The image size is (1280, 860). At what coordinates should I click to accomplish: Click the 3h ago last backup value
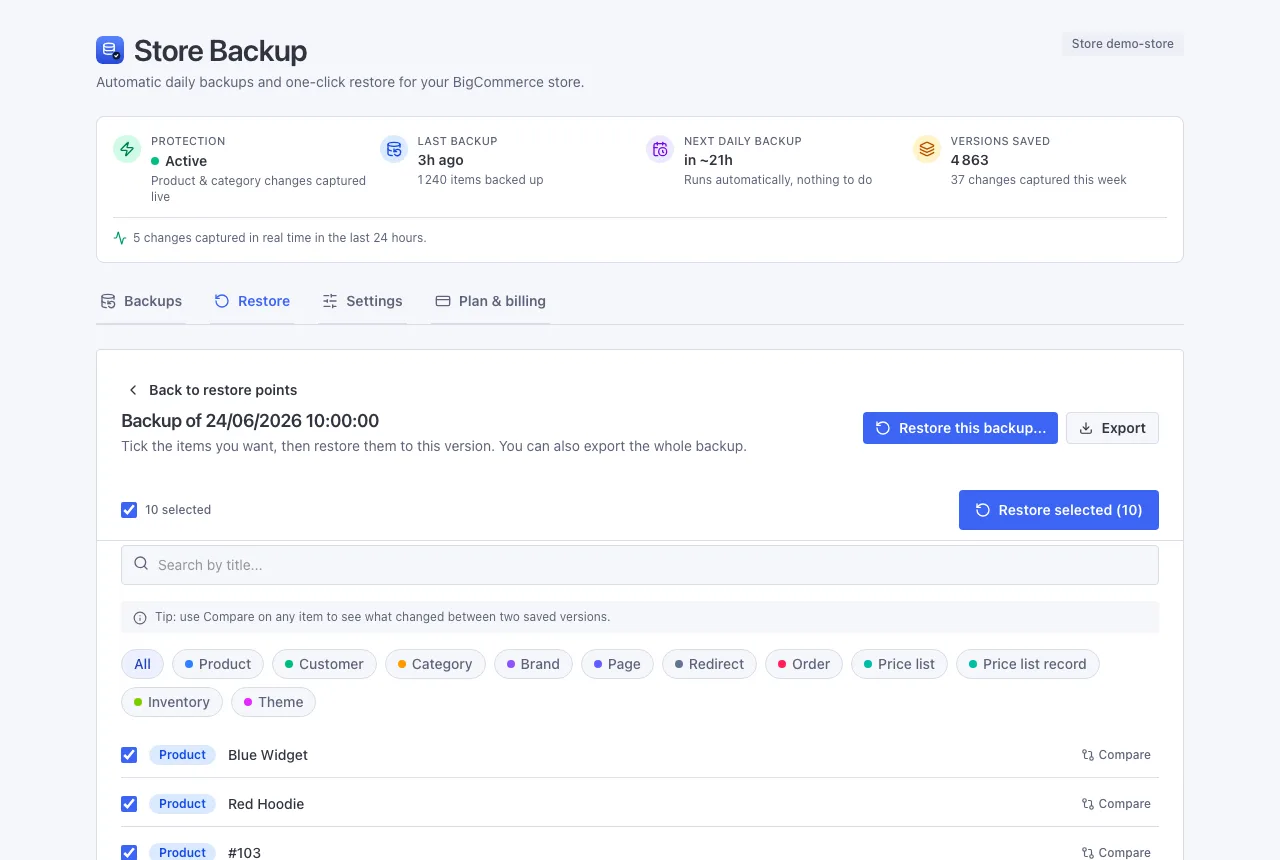tap(440, 160)
